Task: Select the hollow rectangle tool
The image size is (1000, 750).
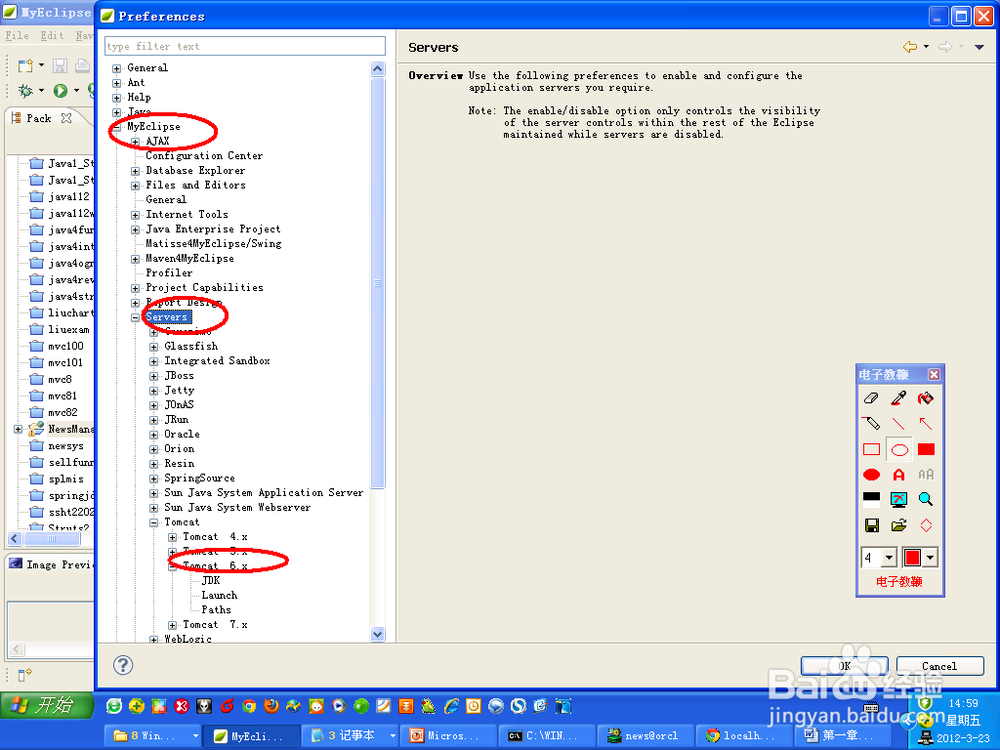Action: coord(871,449)
